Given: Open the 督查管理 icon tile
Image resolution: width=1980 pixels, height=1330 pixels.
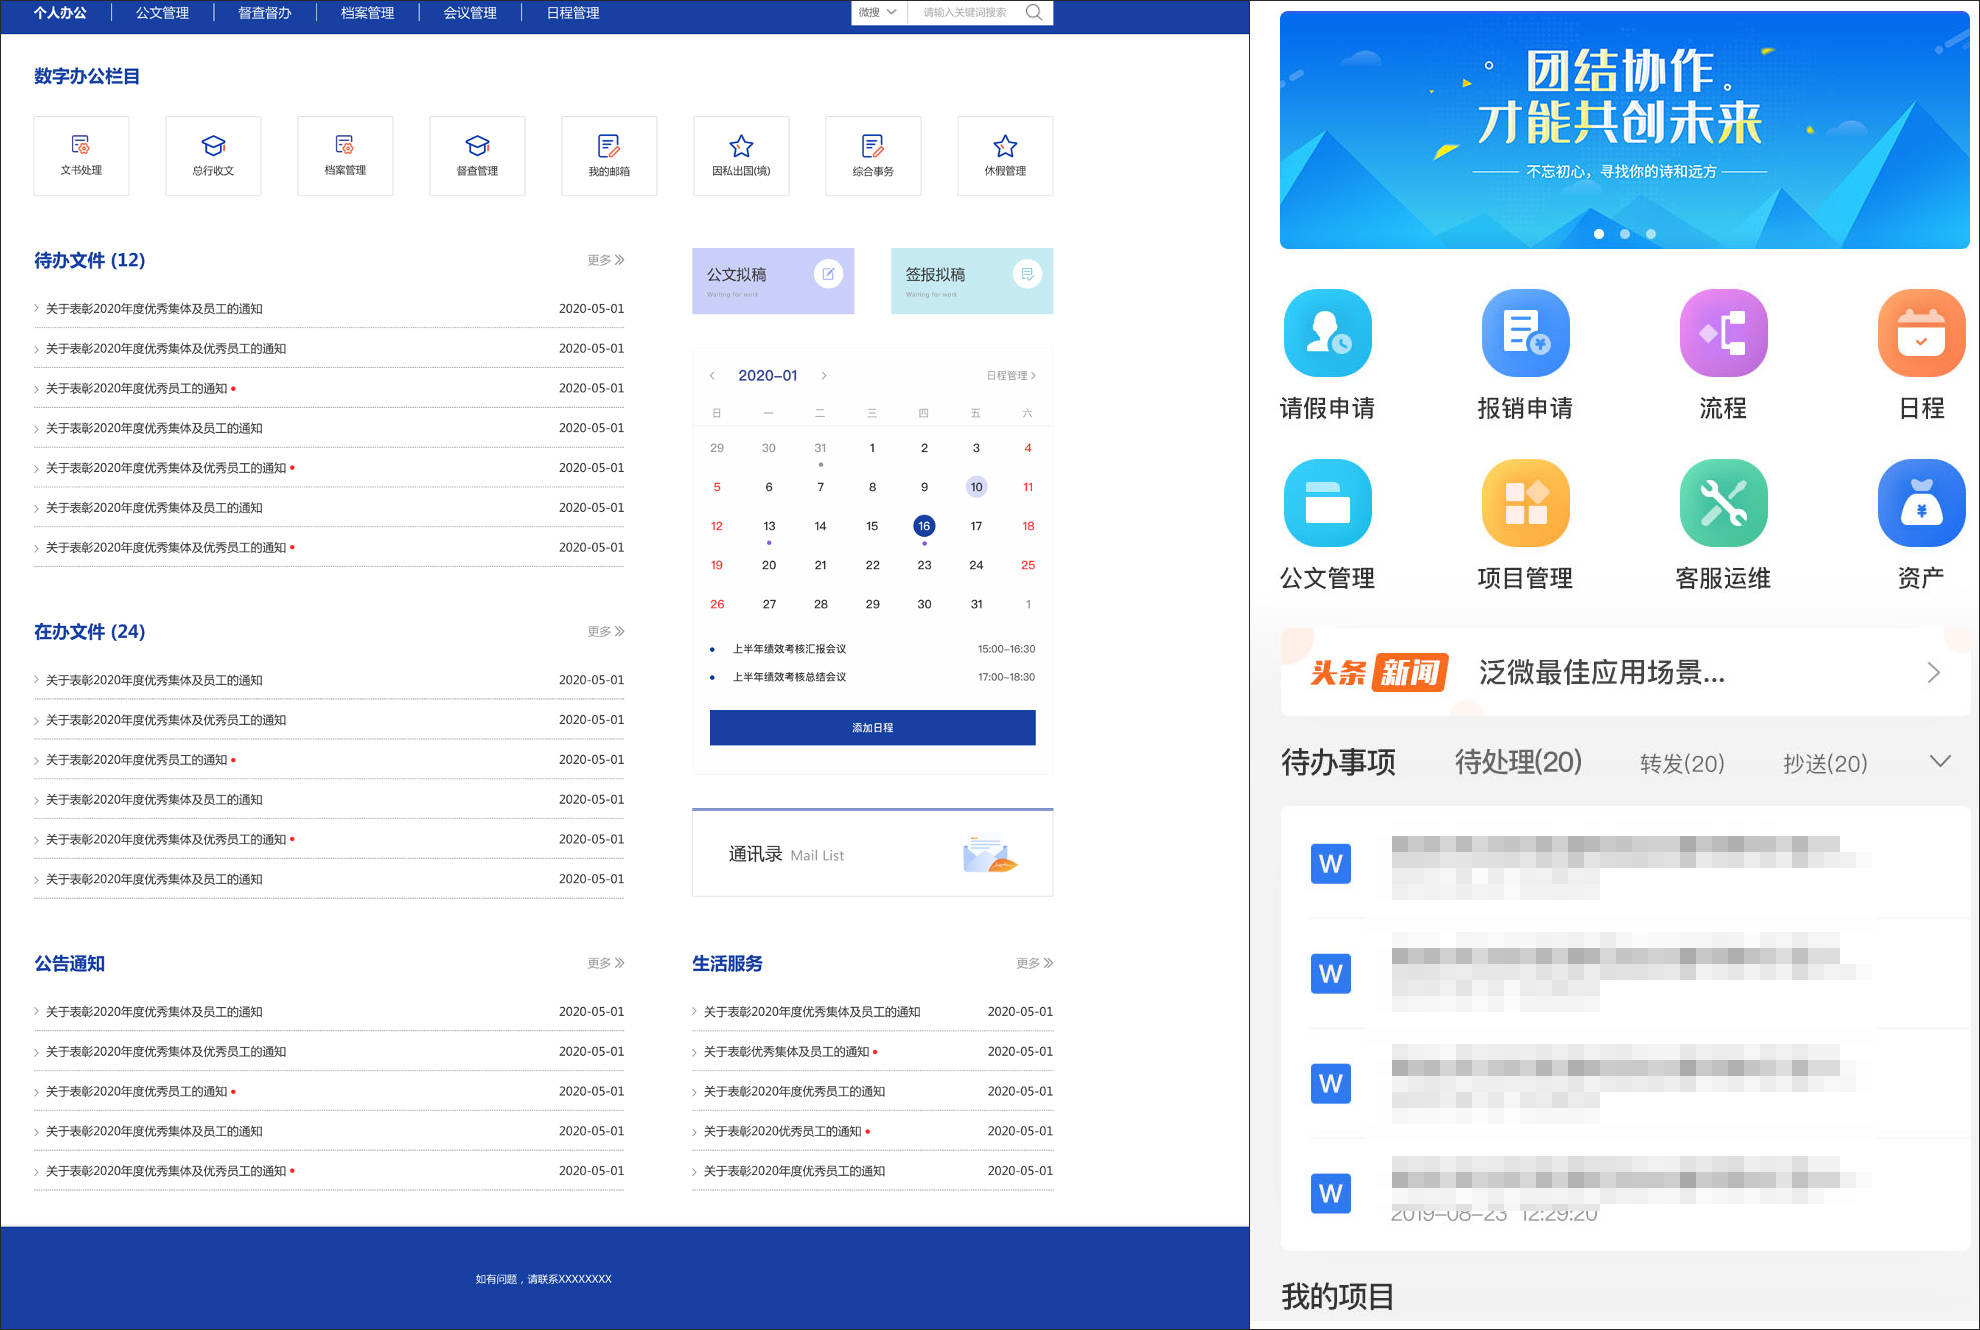Looking at the screenshot, I should click(477, 155).
